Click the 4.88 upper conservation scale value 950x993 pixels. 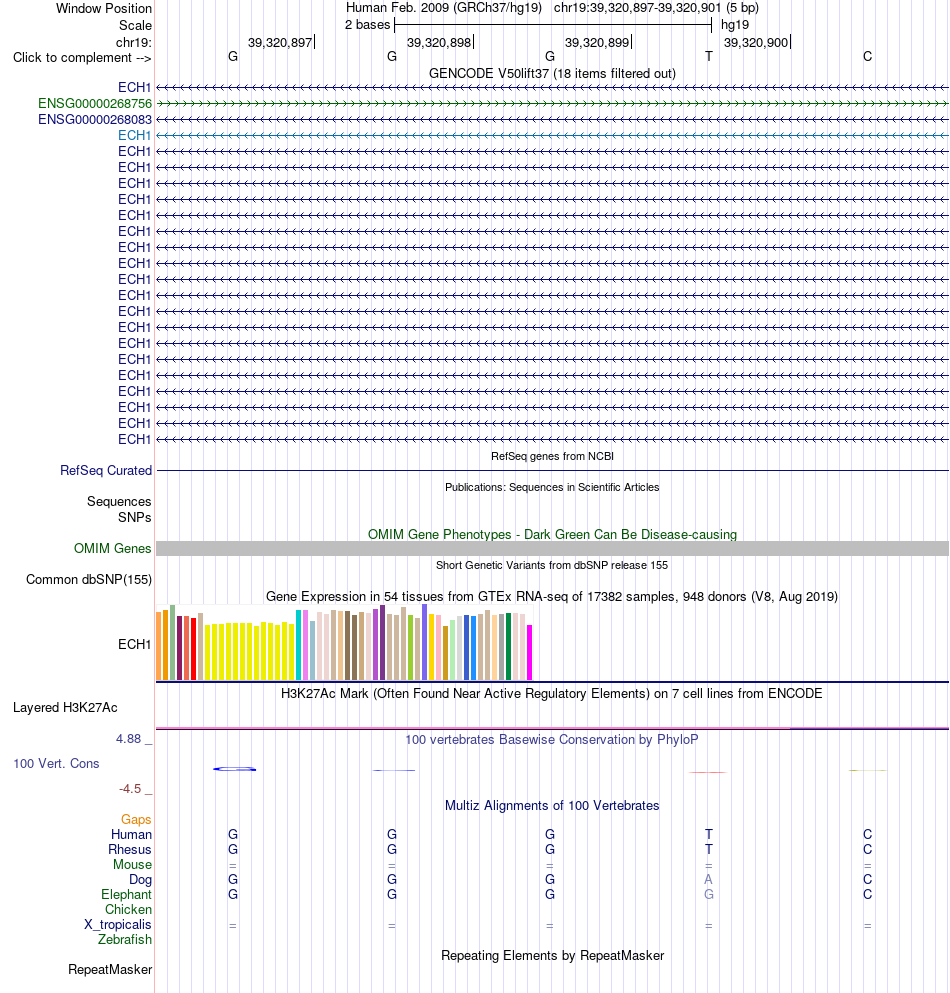pyautogui.click(x=129, y=739)
